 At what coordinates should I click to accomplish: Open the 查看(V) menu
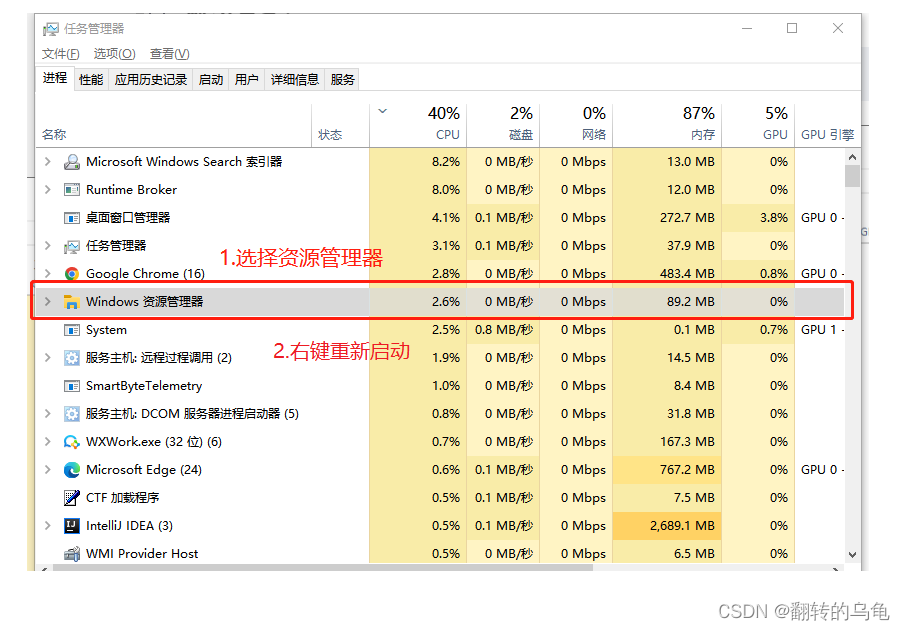(170, 54)
